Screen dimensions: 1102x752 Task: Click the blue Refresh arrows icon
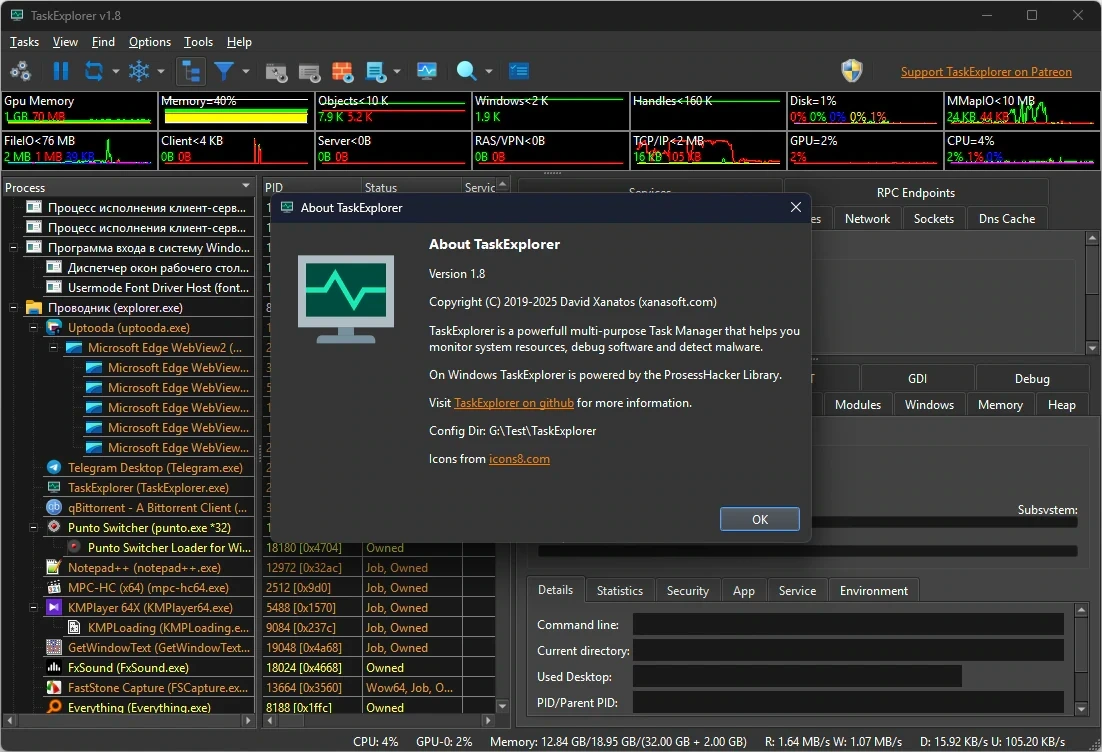click(x=93, y=71)
